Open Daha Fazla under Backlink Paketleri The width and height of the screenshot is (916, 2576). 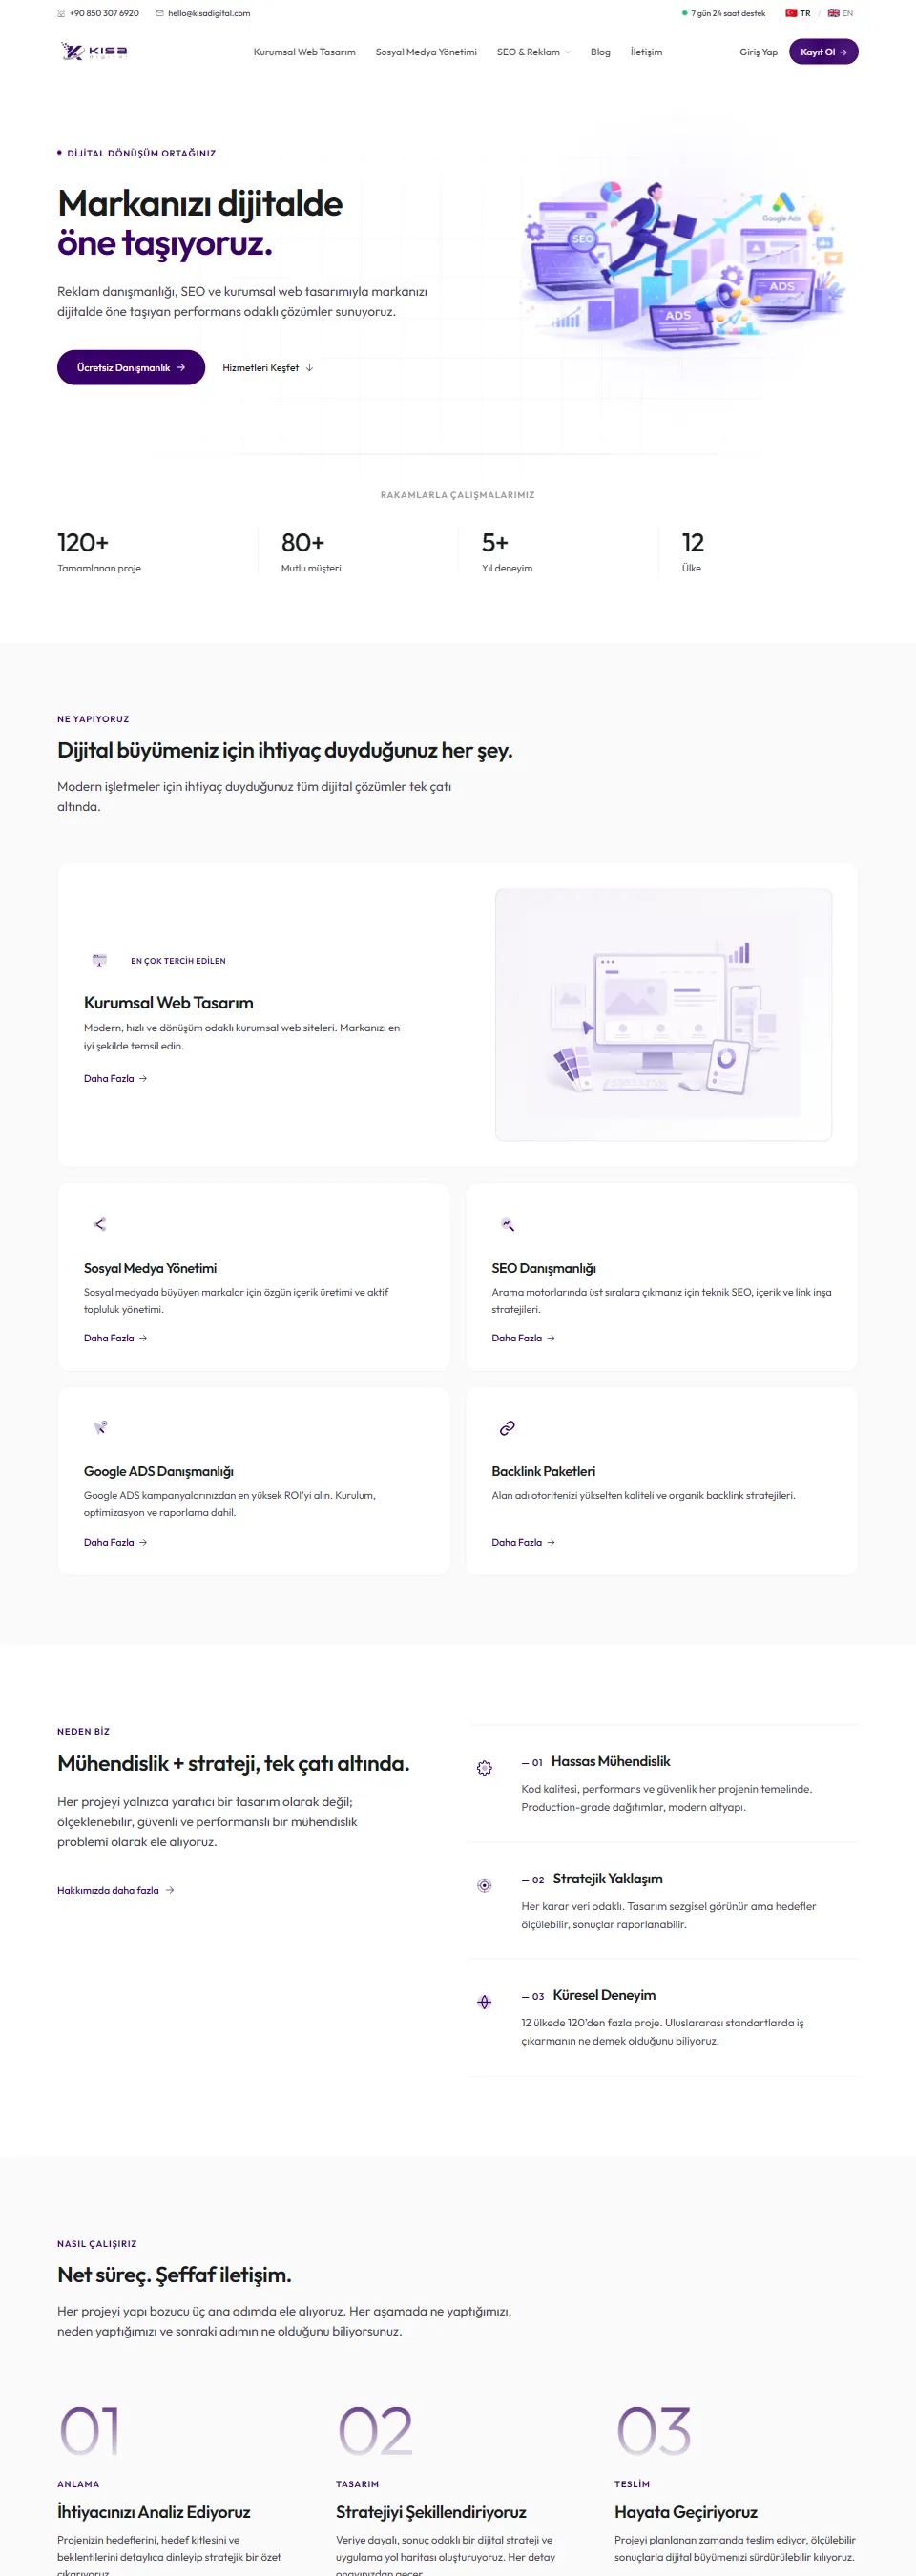[523, 1542]
